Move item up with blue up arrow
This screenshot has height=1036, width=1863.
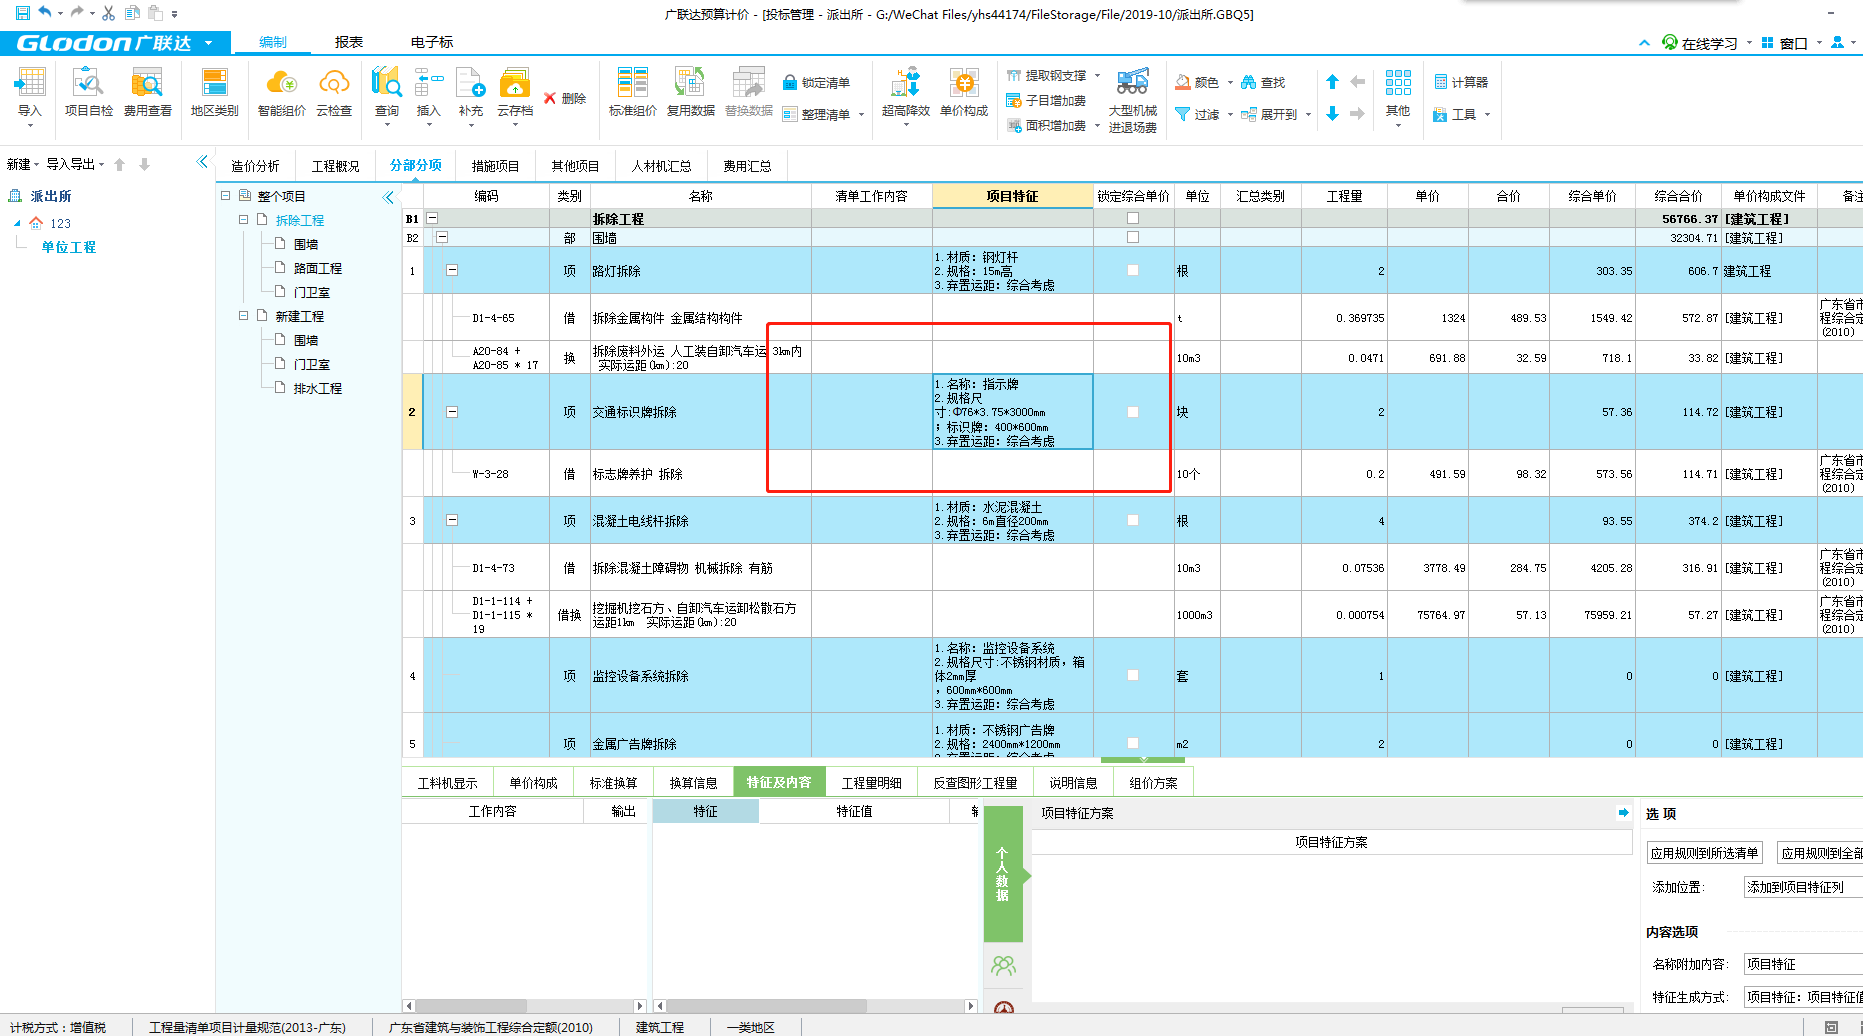coord(1332,82)
